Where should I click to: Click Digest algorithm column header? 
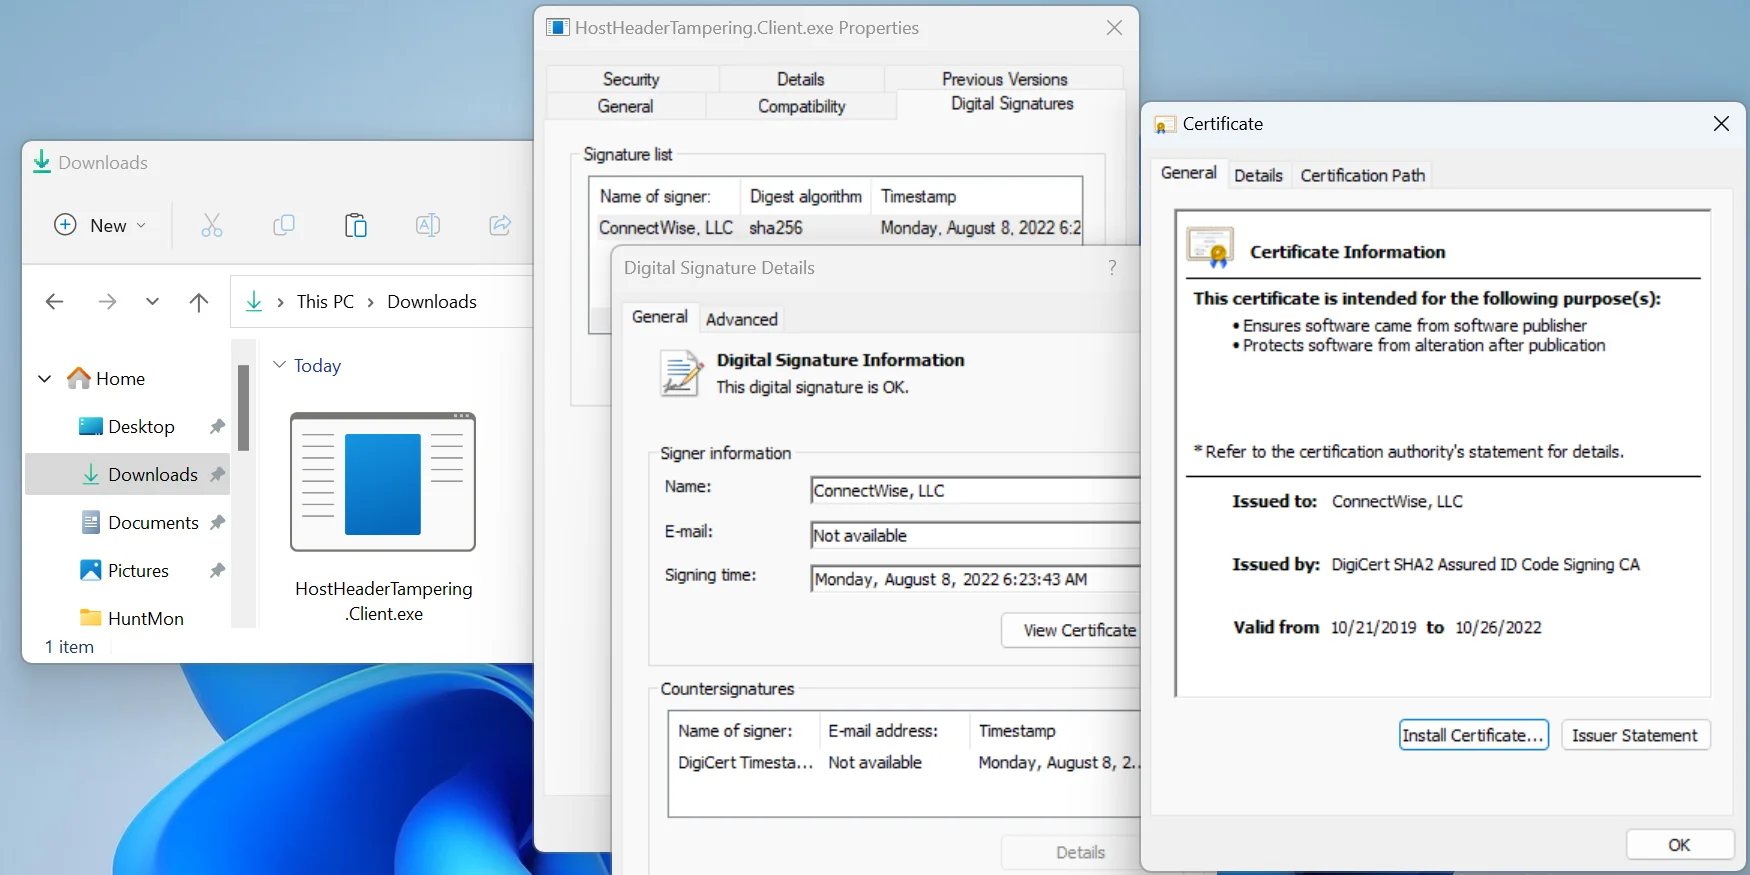(x=806, y=196)
